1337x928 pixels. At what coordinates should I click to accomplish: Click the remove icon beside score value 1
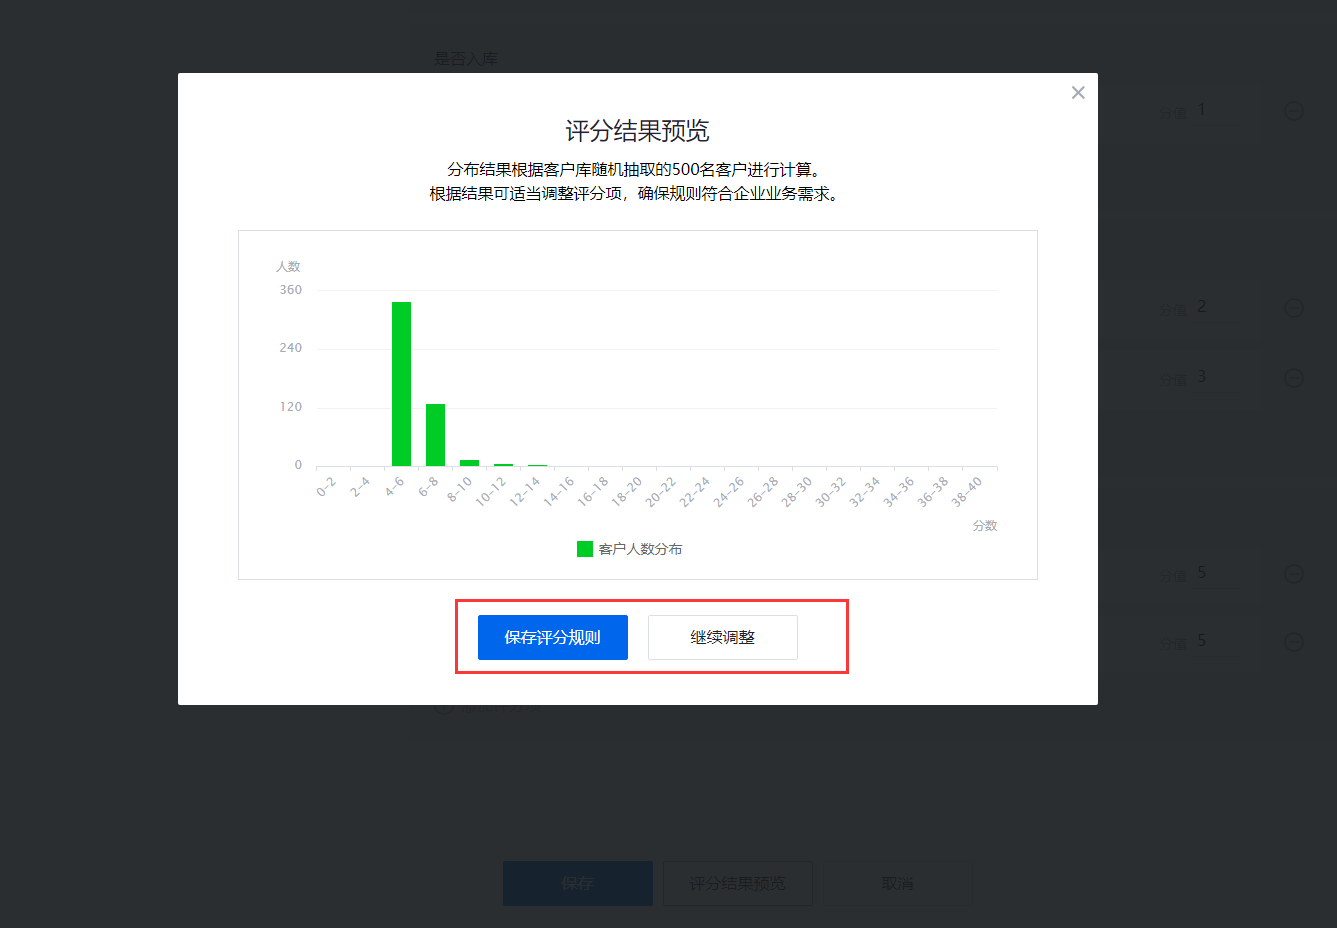tap(1294, 111)
